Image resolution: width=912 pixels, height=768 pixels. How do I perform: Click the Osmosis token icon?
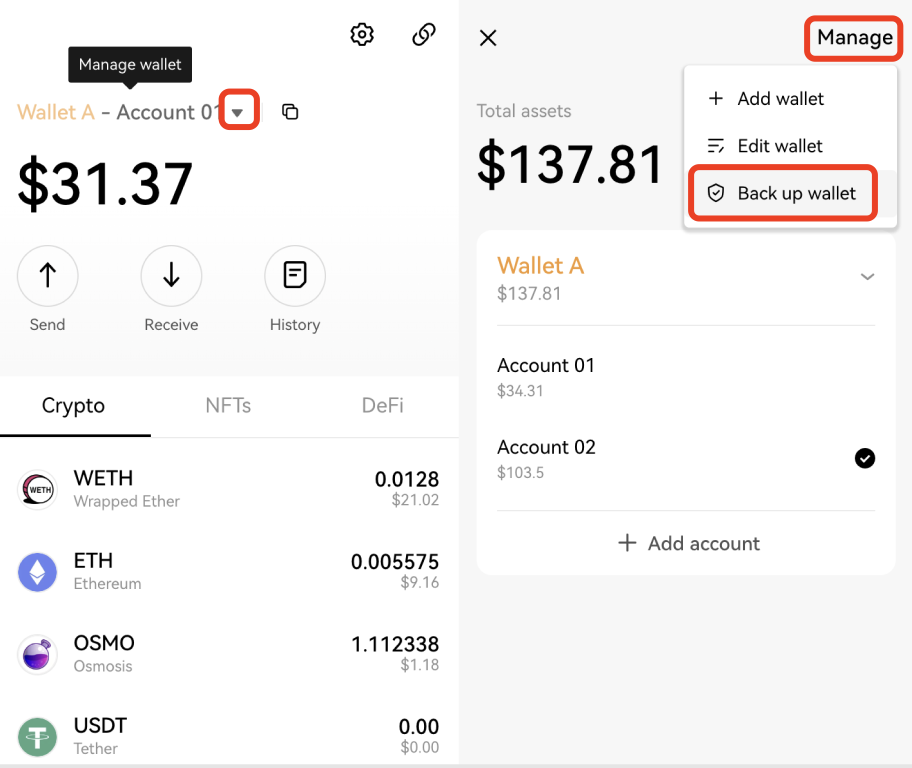pos(39,654)
